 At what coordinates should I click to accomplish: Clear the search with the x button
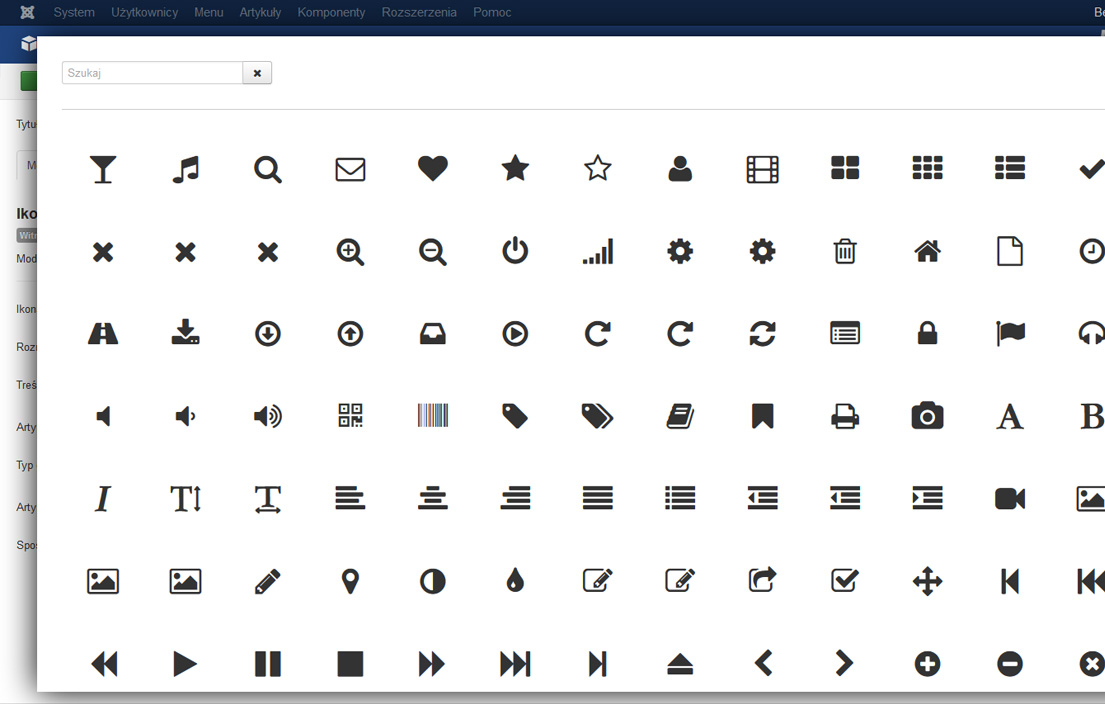257,73
